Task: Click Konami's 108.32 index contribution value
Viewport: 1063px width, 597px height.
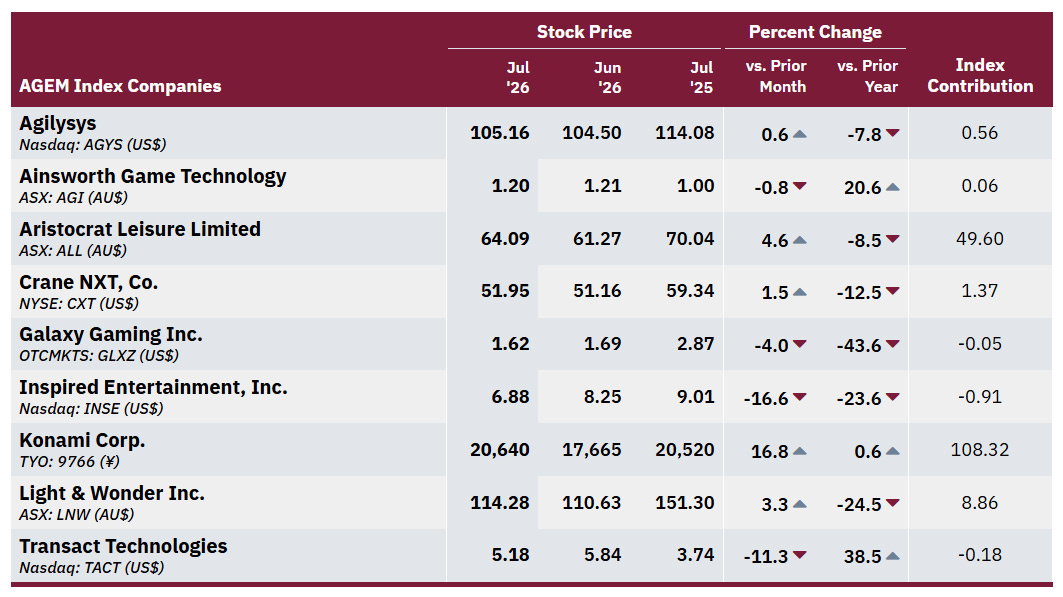Action: click(x=980, y=450)
